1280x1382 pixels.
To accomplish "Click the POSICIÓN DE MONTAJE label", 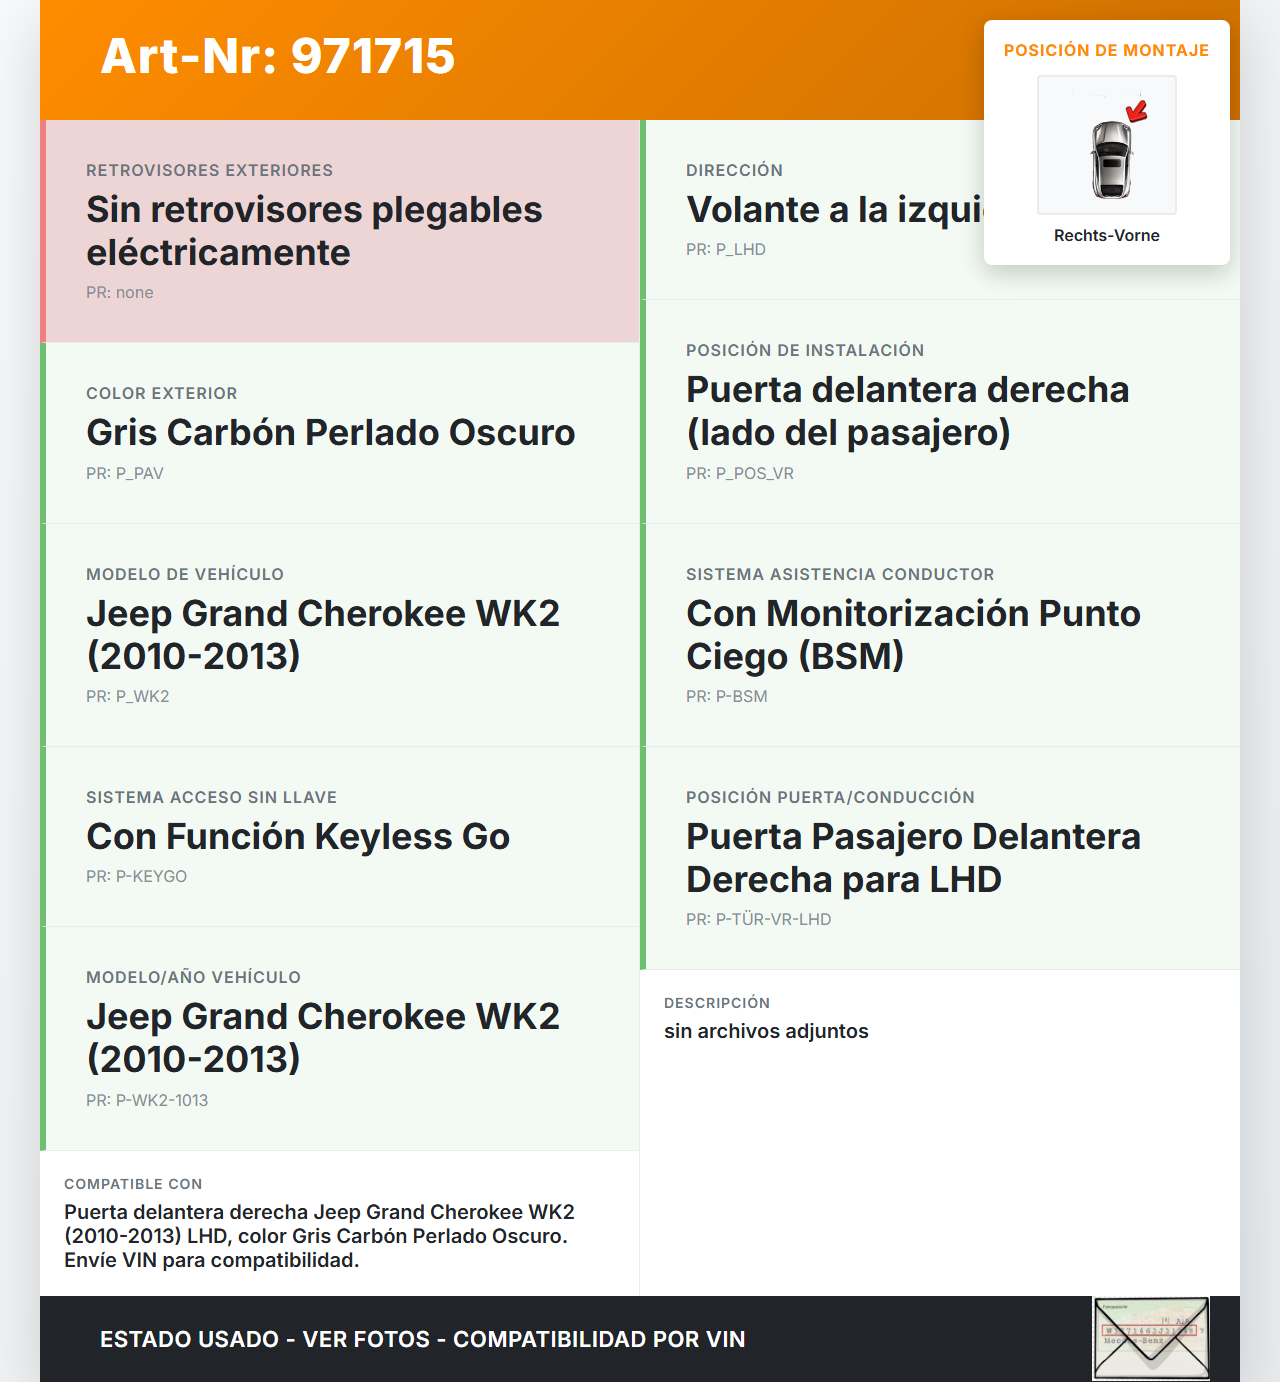I will (x=1107, y=50).
